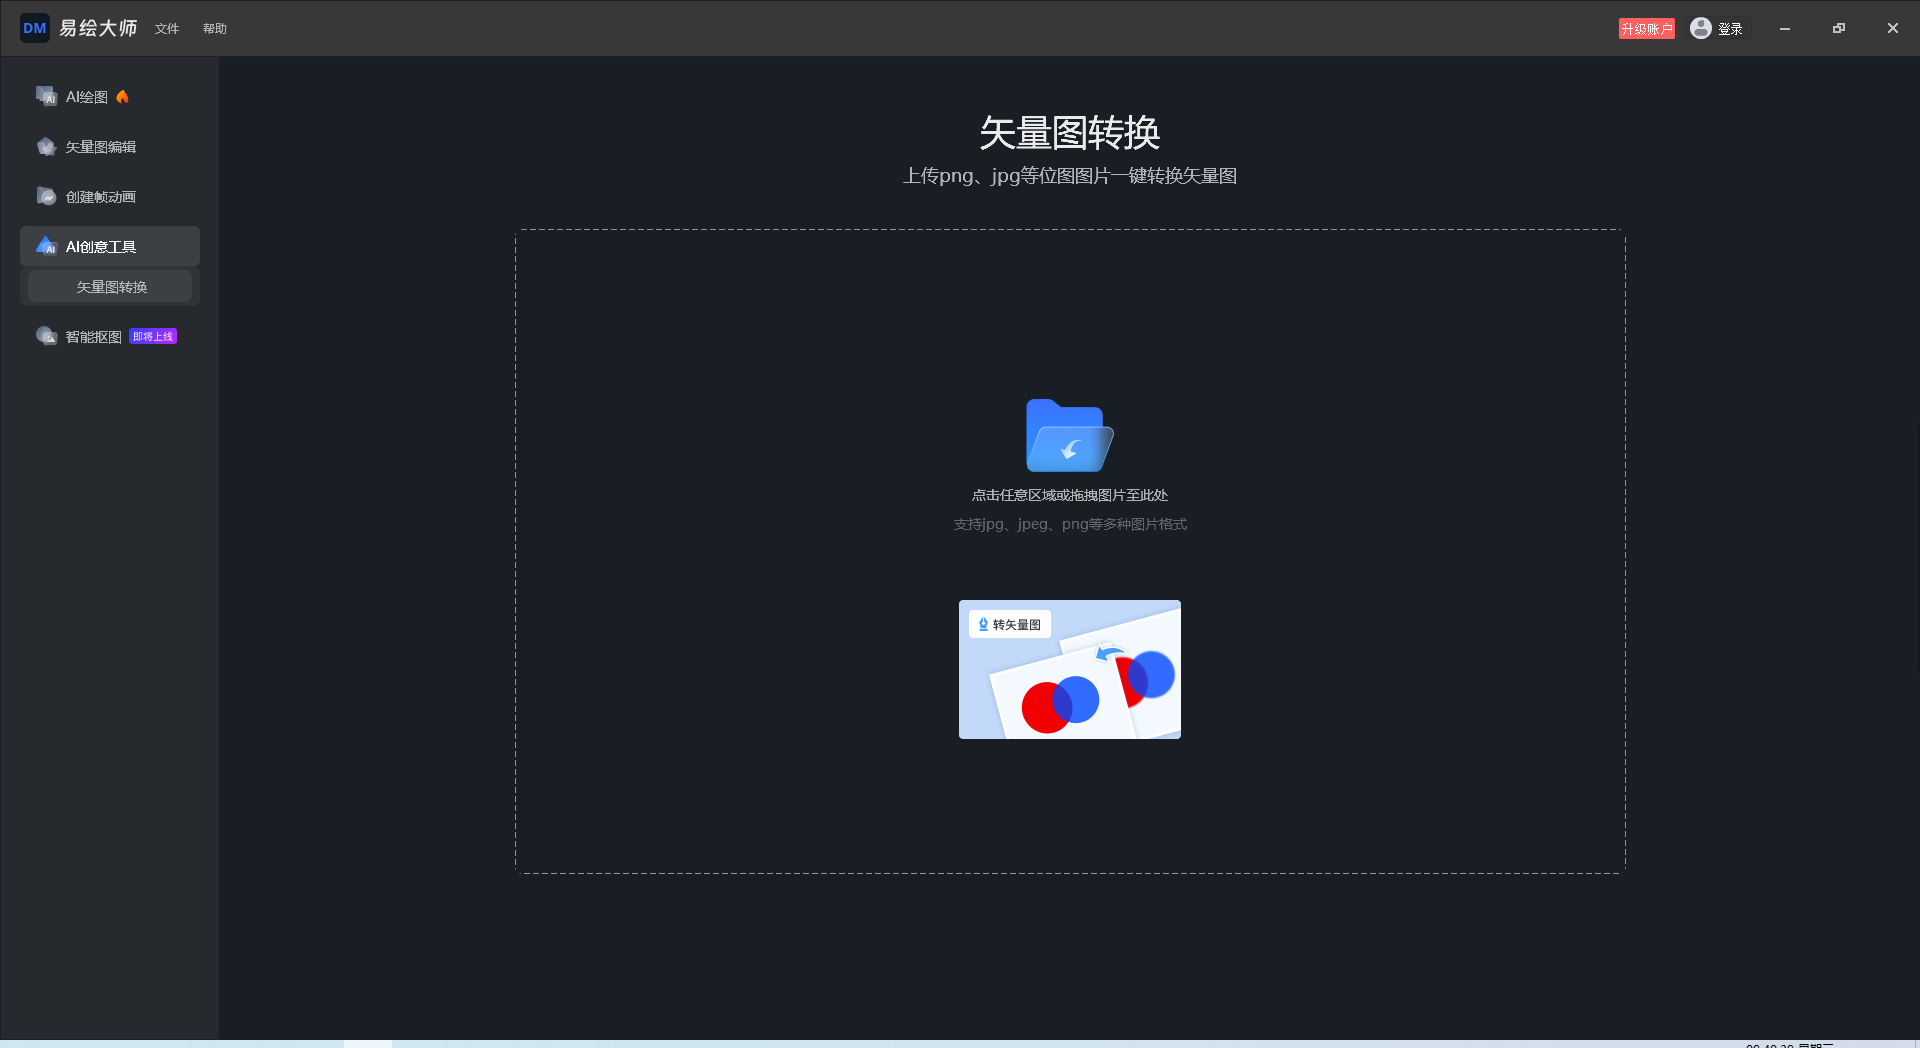The image size is (1920, 1048).
Task: Click the 创建帧动画 sidebar icon
Action: (x=46, y=196)
